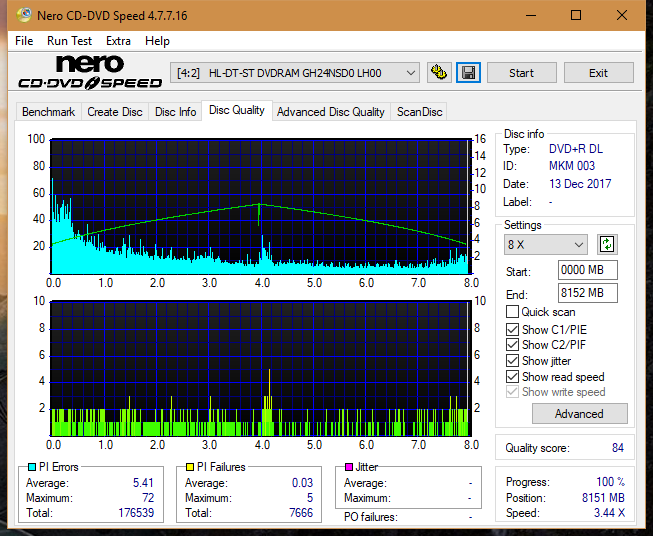Close the Nero CD-DVD Speed window

622,15
